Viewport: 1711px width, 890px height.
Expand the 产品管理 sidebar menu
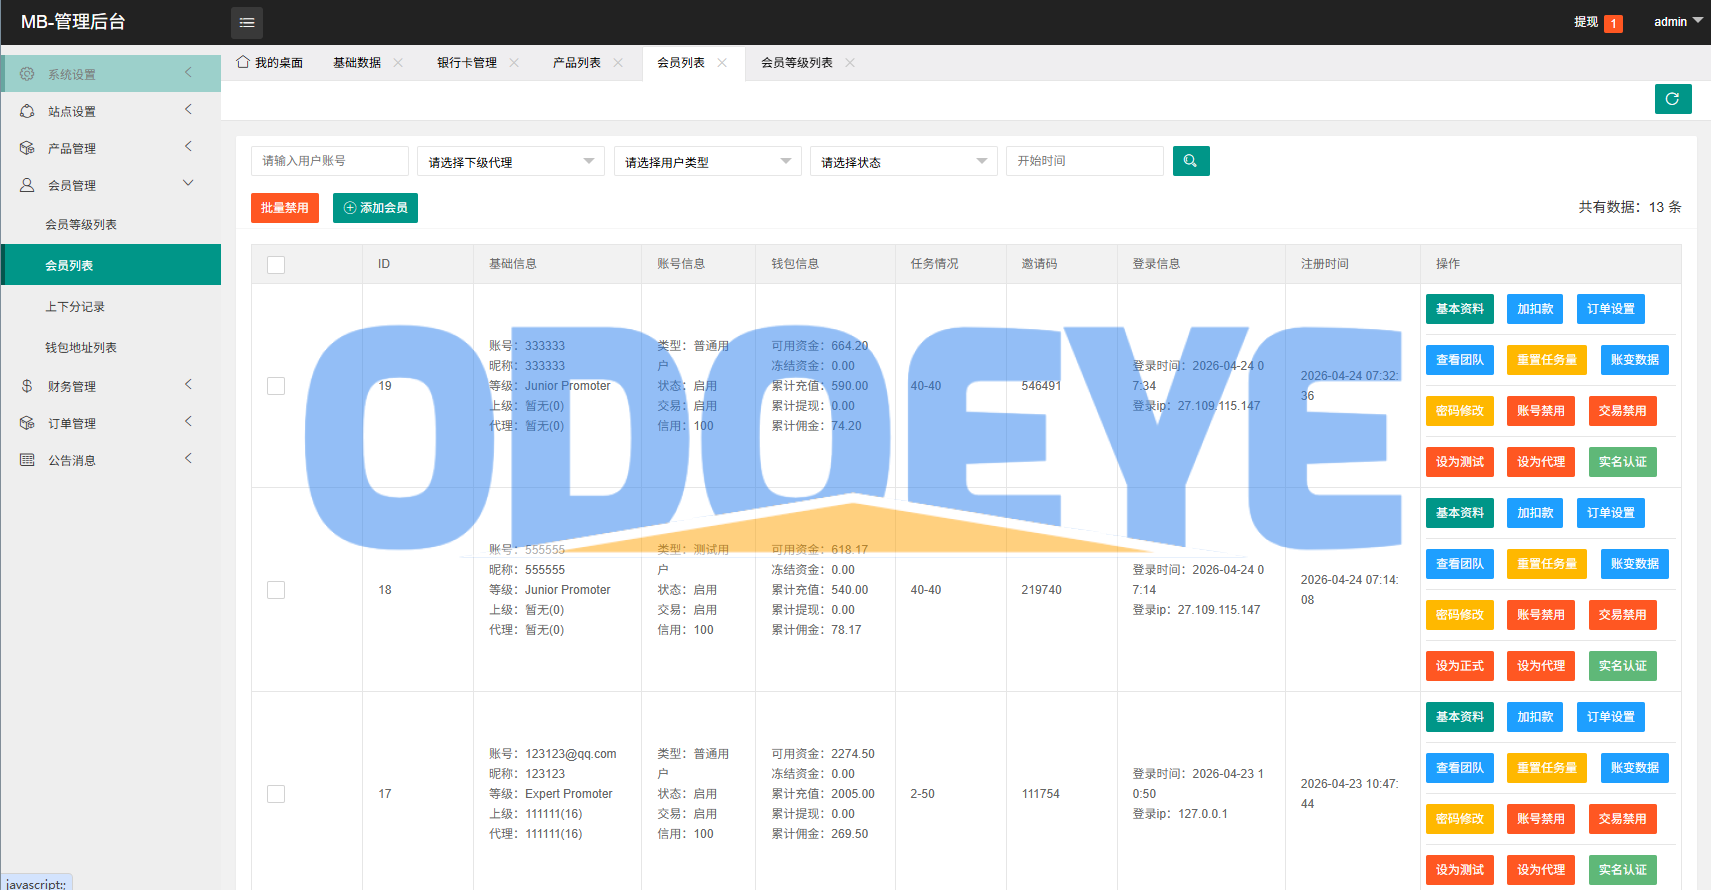point(111,148)
